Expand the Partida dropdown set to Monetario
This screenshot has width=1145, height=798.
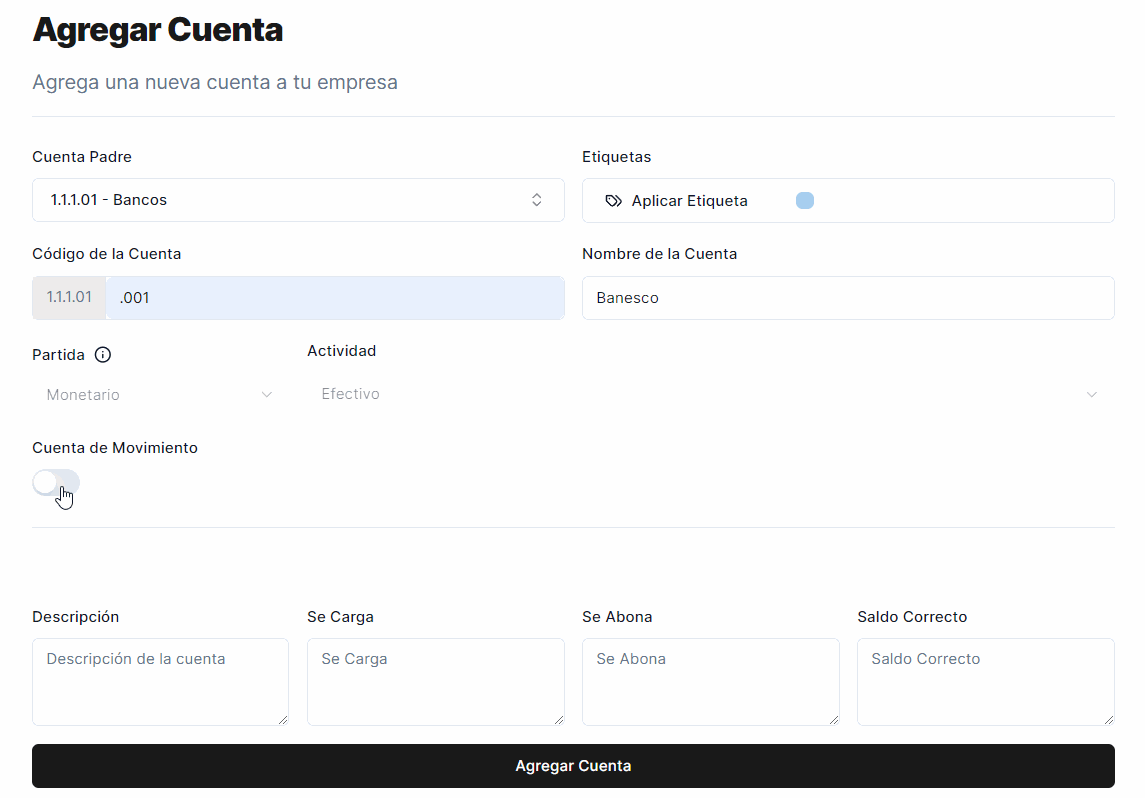pos(160,395)
